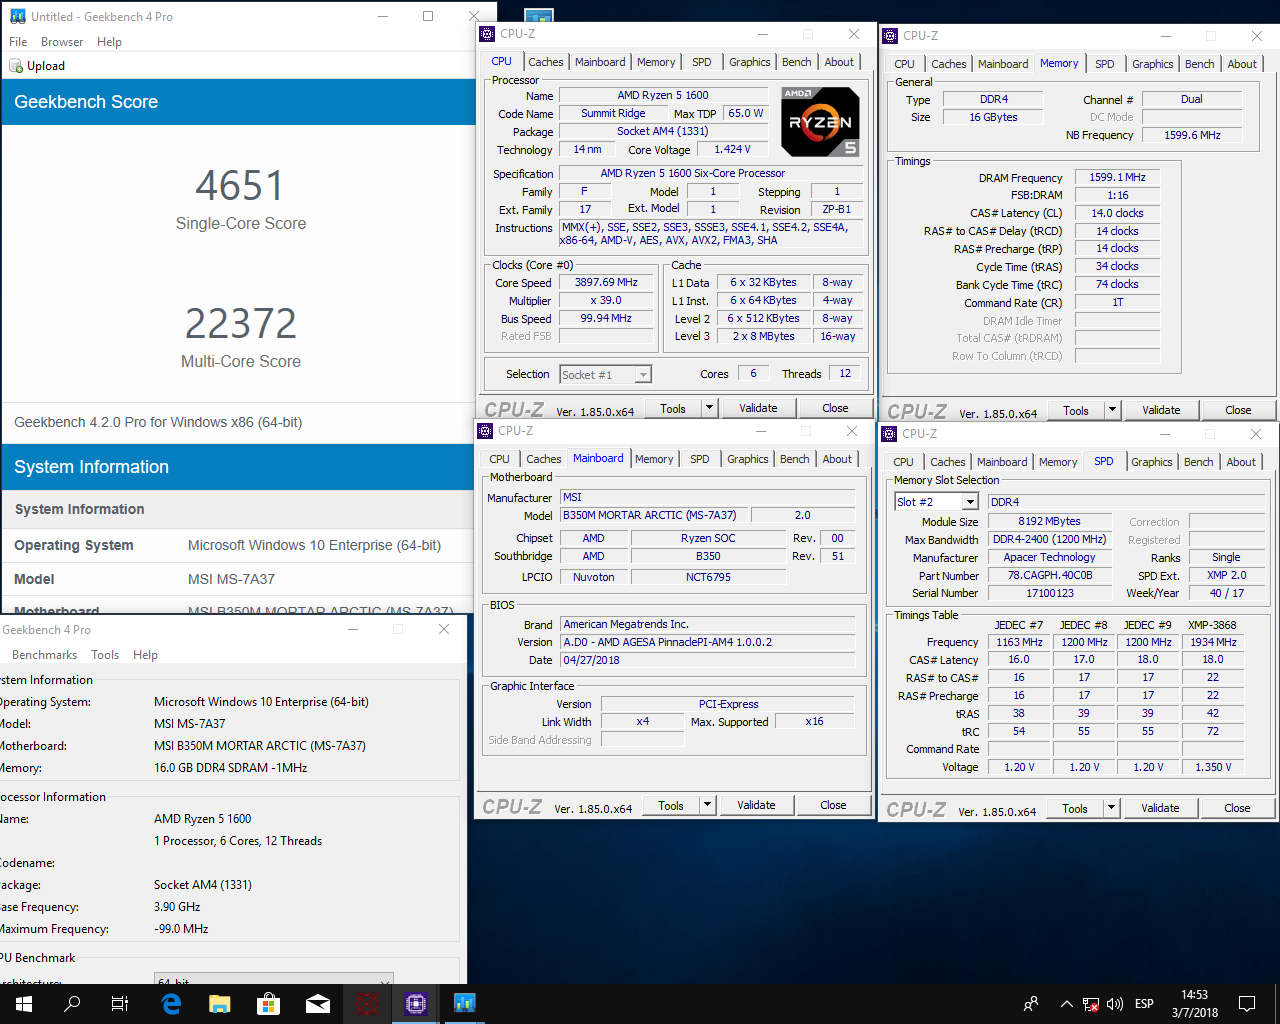Show hidden system tray icons
This screenshot has height=1024, width=1280.
tap(1066, 1004)
